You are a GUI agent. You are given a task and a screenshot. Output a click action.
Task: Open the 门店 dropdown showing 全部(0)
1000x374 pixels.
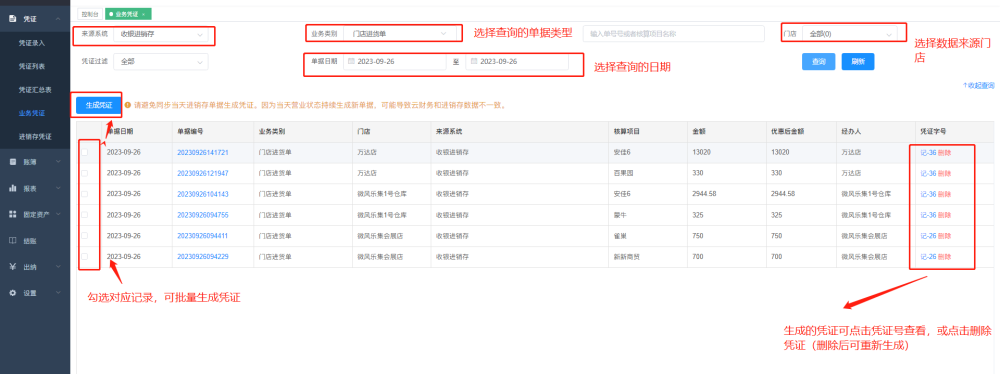point(849,33)
